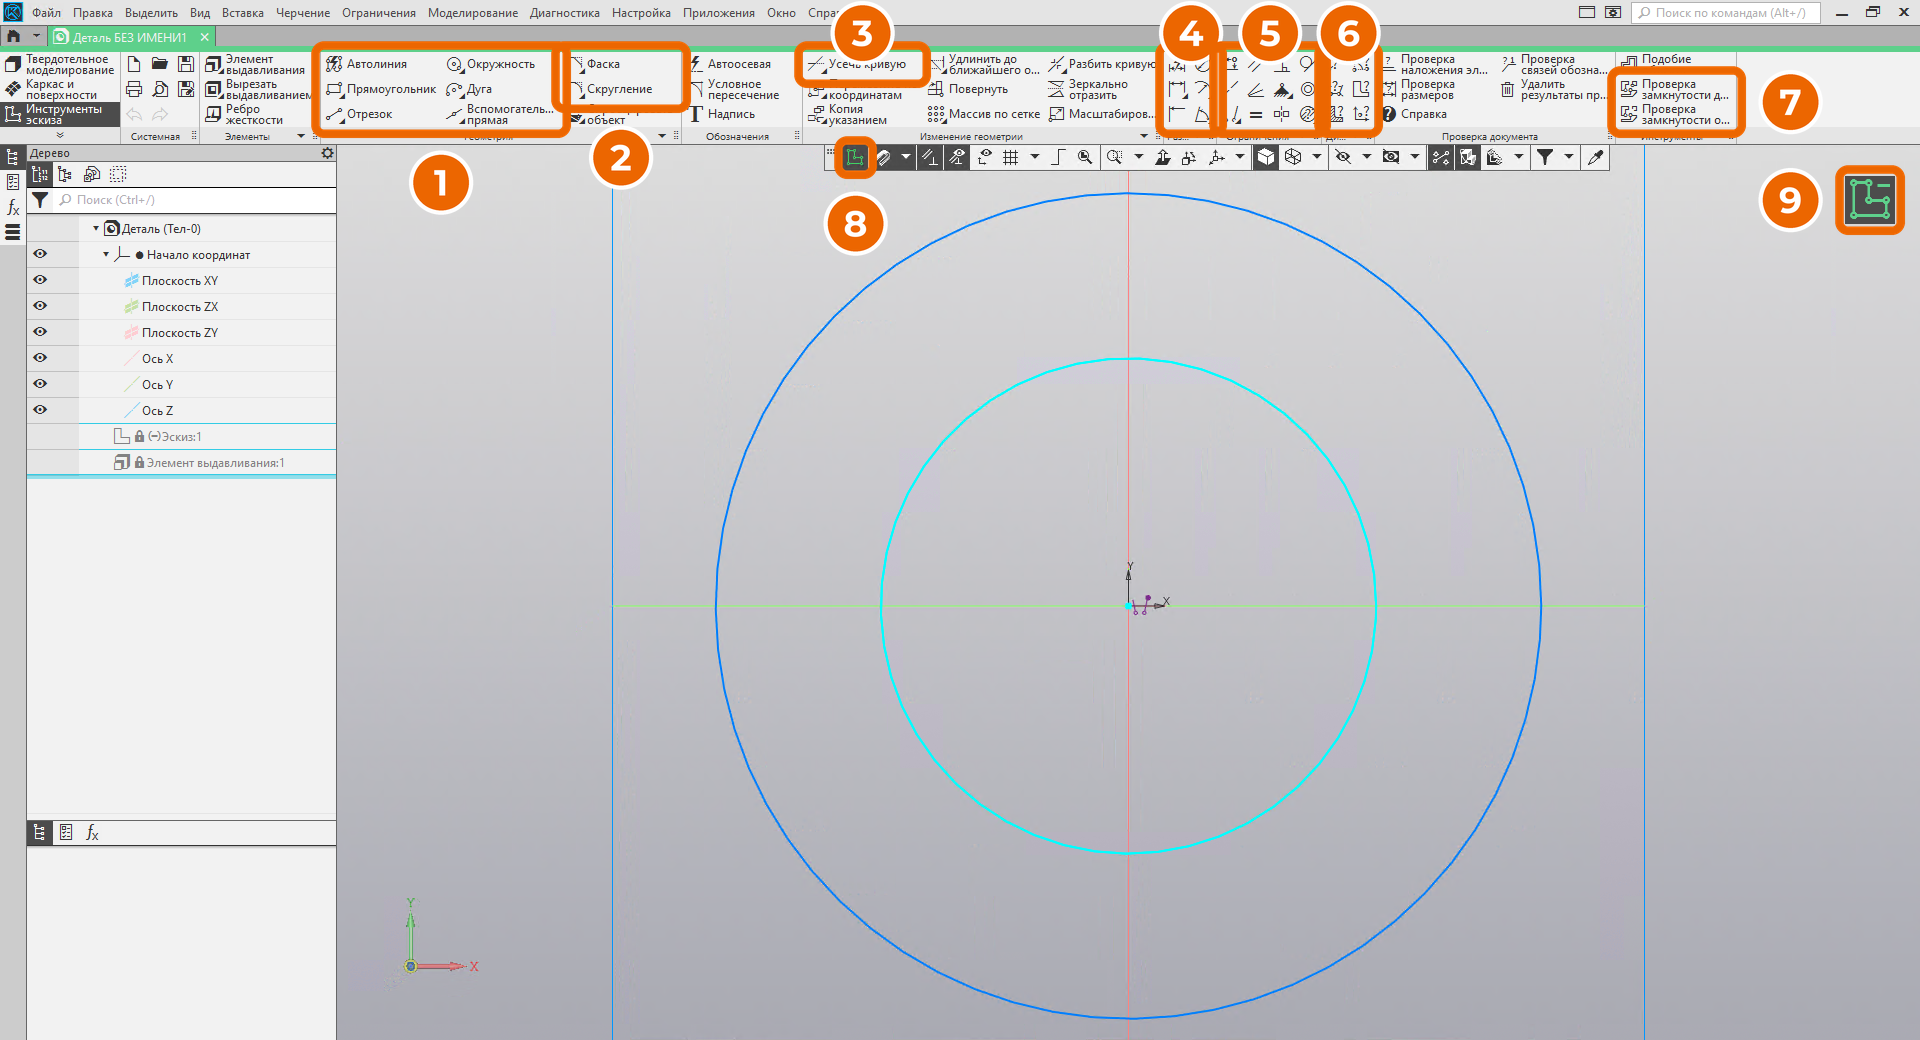The image size is (1920, 1040).
Task: Create a new document from the system toolbar
Action: pyautogui.click(x=134, y=64)
